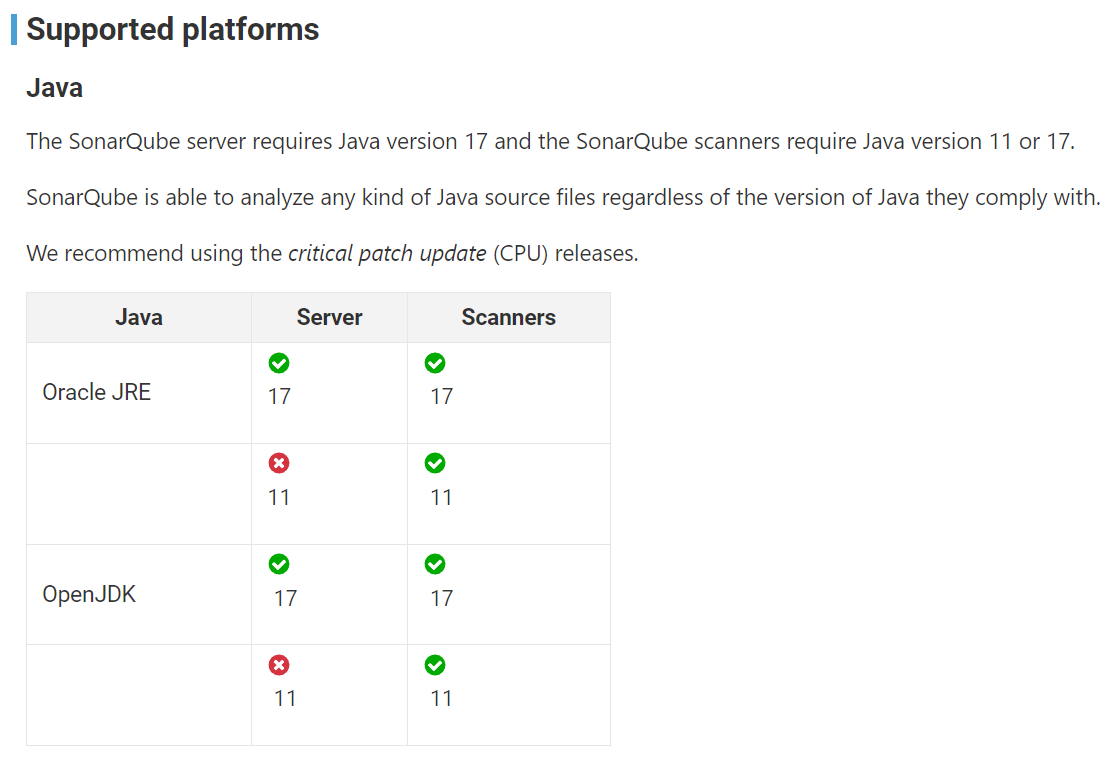
Task: Click number 17 in Oracle JRE Server cell
Action: 280,396
